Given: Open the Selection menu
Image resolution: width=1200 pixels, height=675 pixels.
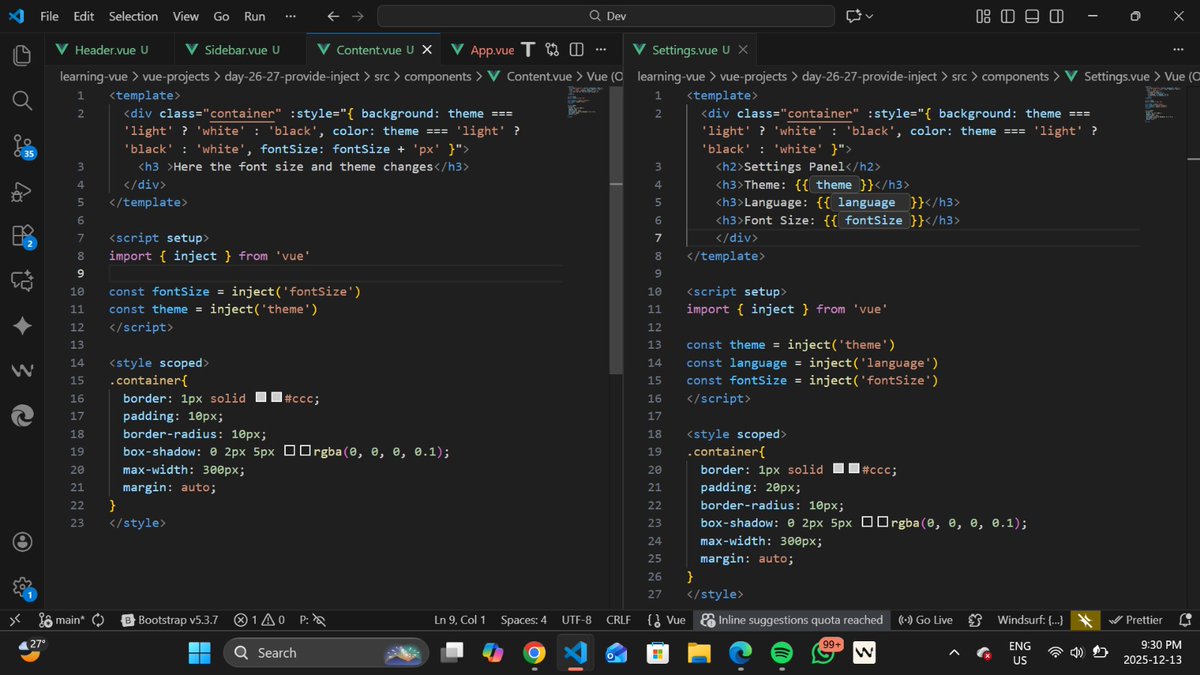Looking at the screenshot, I should coord(133,16).
